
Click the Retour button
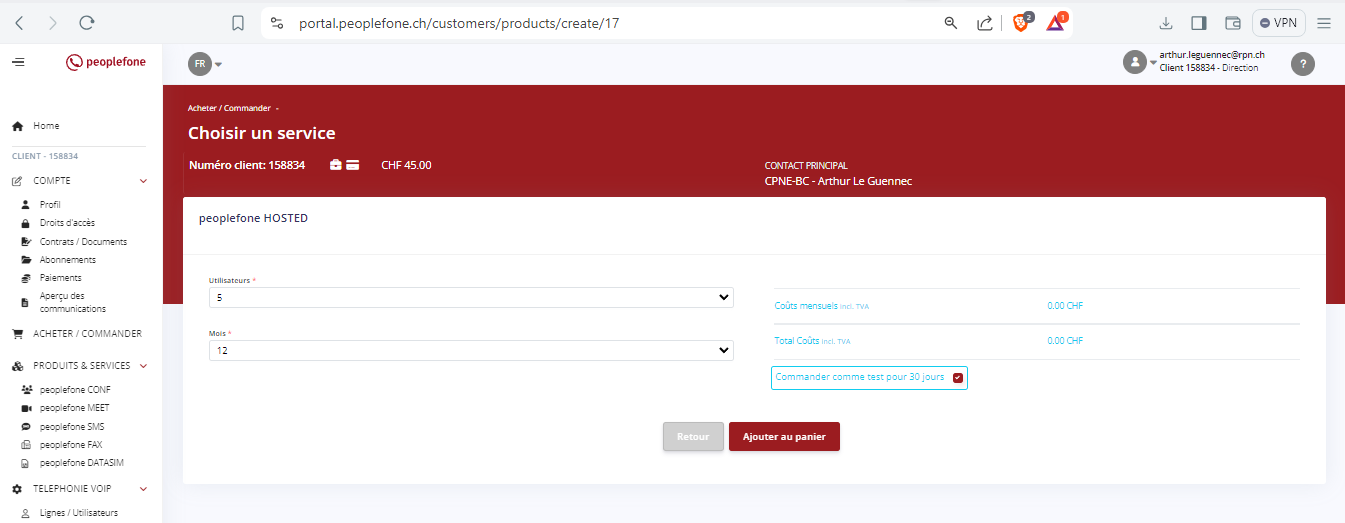pyautogui.click(x=693, y=437)
